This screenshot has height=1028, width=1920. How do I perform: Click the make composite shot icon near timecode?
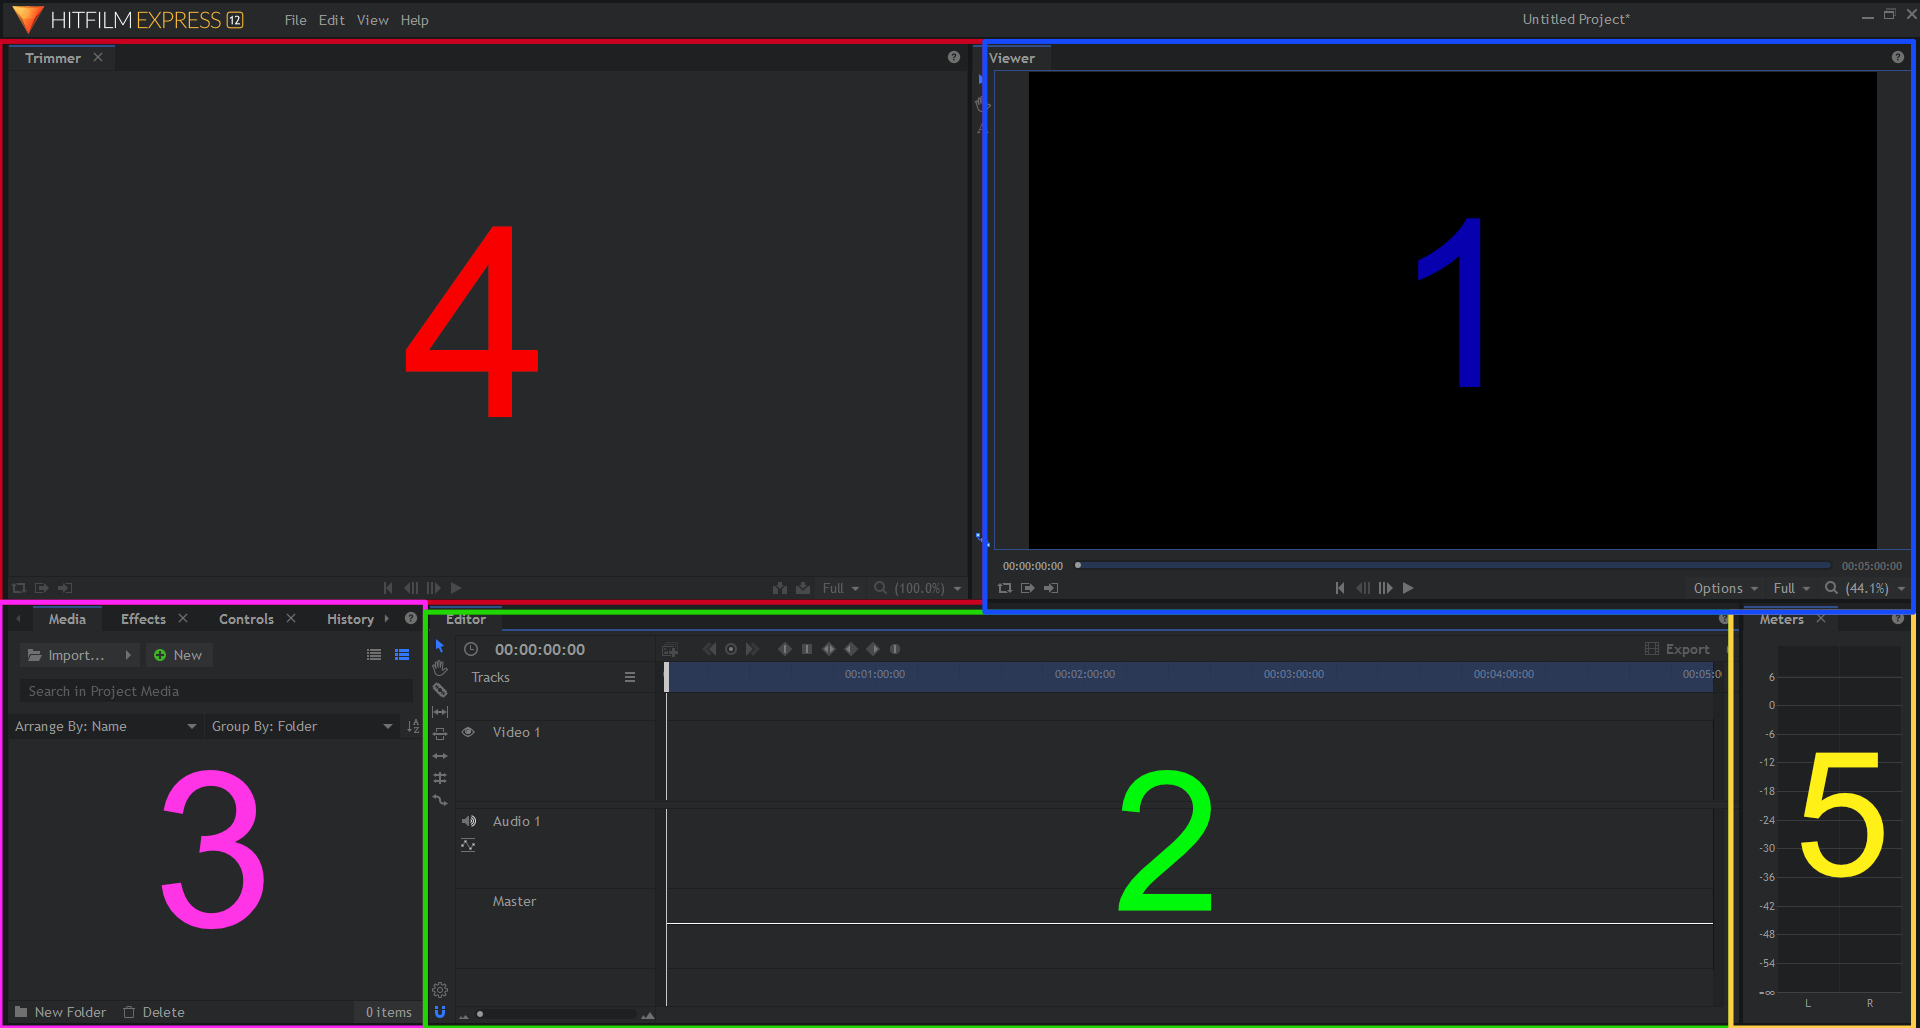[669, 649]
